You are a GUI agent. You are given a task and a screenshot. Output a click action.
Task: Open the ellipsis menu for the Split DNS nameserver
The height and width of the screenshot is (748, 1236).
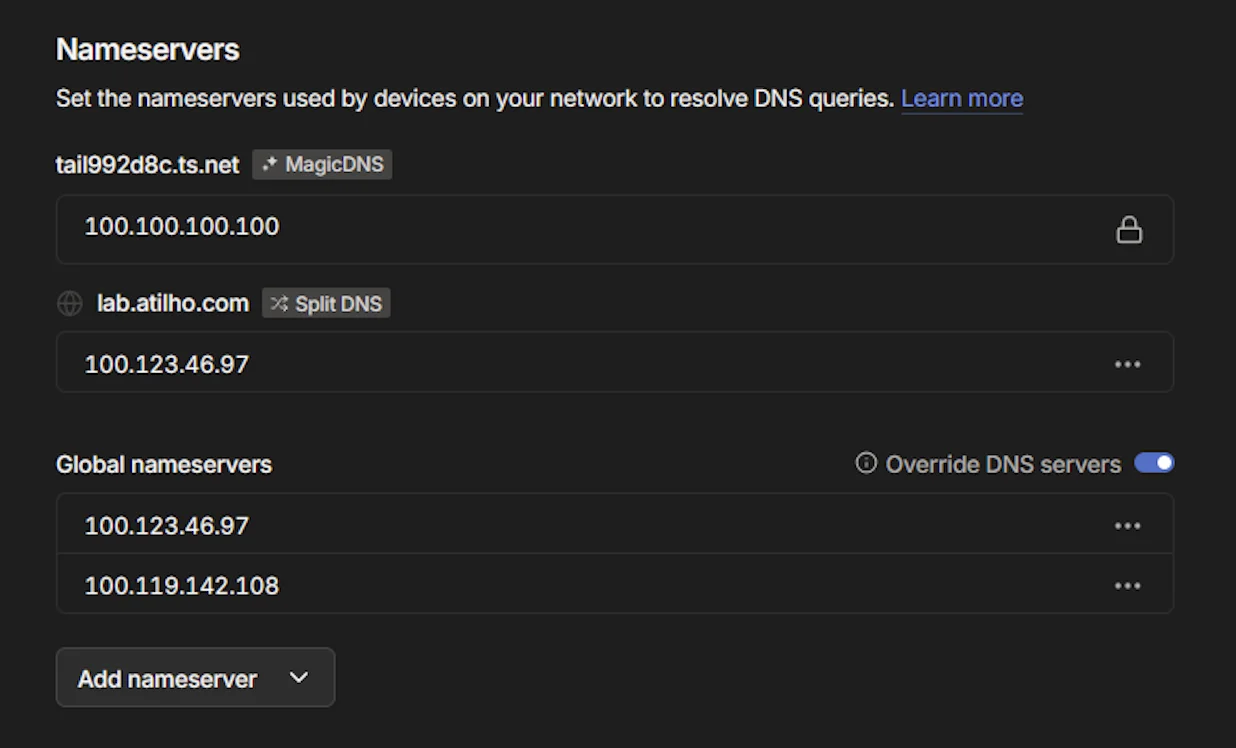point(1128,364)
